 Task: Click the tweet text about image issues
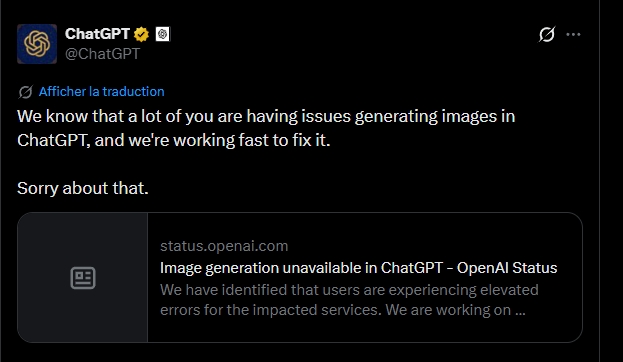pyautogui.click(x=266, y=128)
